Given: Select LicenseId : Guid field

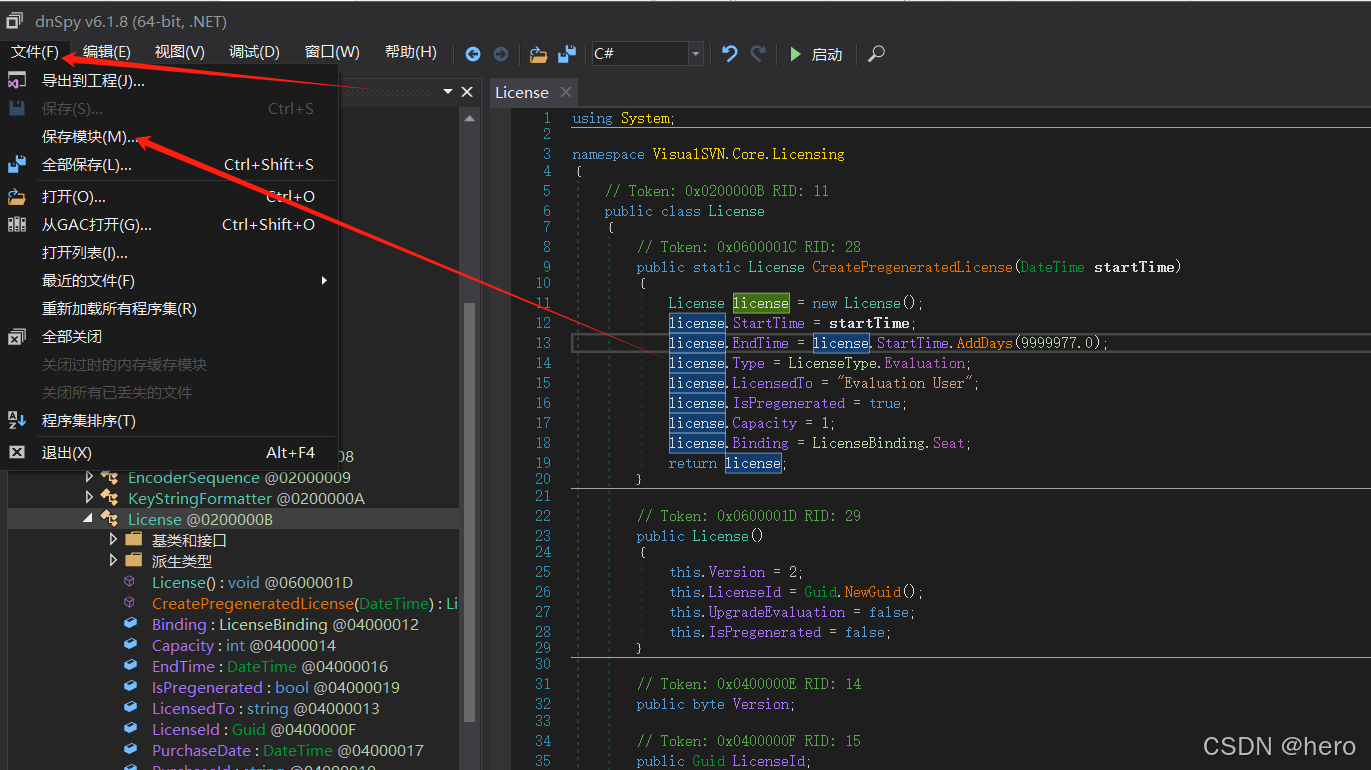Looking at the screenshot, I should pos(253,730).
